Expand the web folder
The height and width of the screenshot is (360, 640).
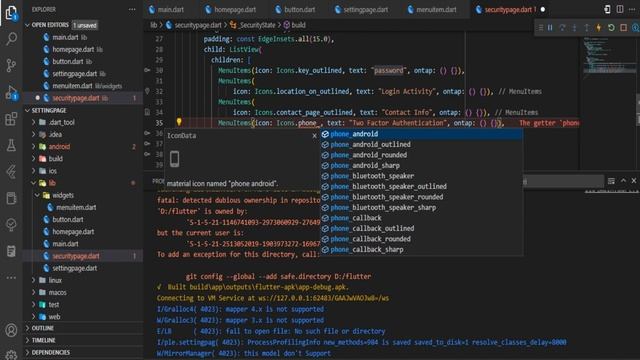click(34, 317)
